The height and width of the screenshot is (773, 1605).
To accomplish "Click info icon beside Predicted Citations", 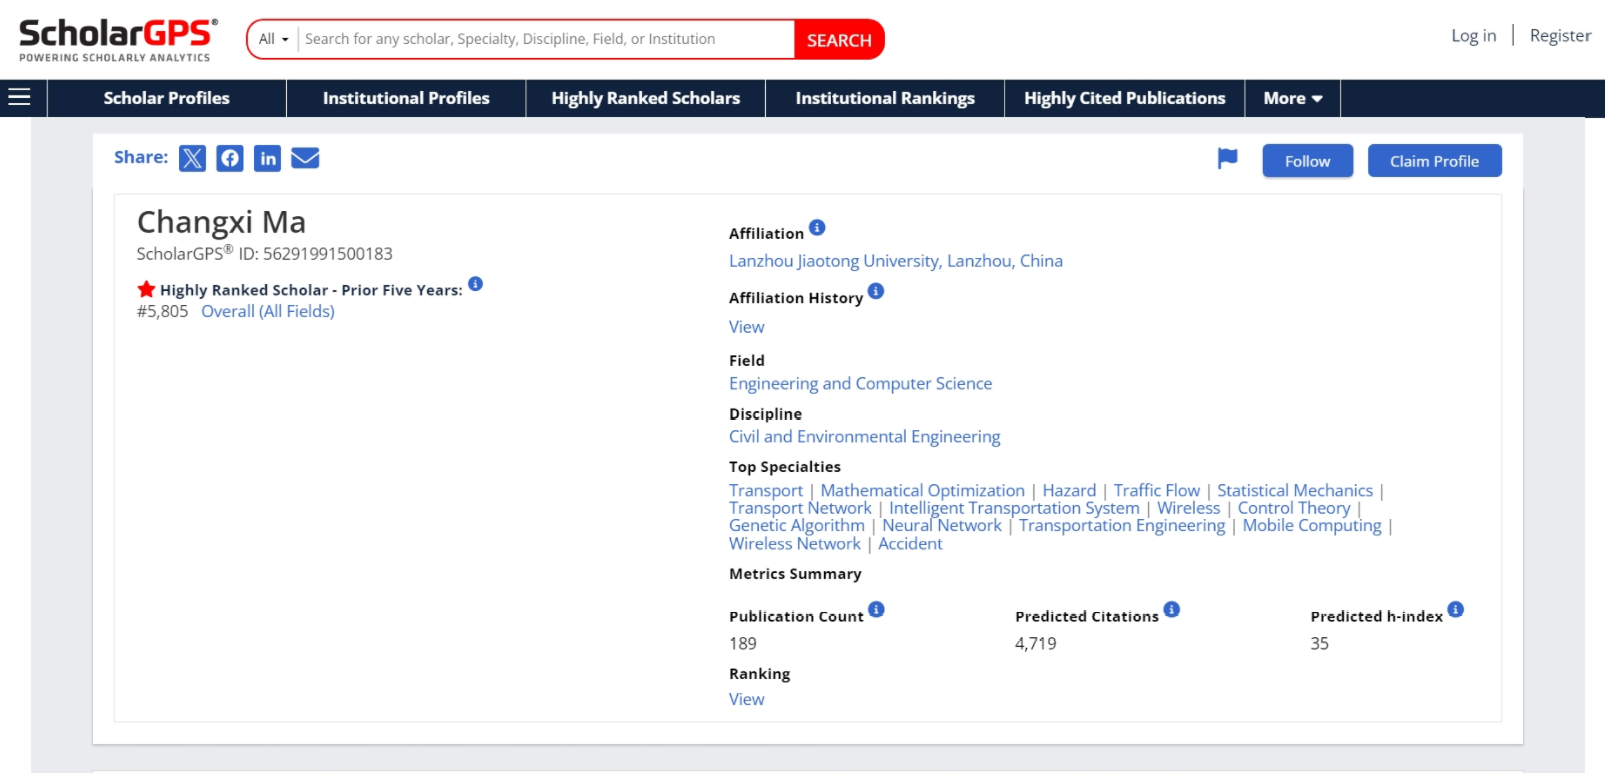I will tap(1172, 610).
